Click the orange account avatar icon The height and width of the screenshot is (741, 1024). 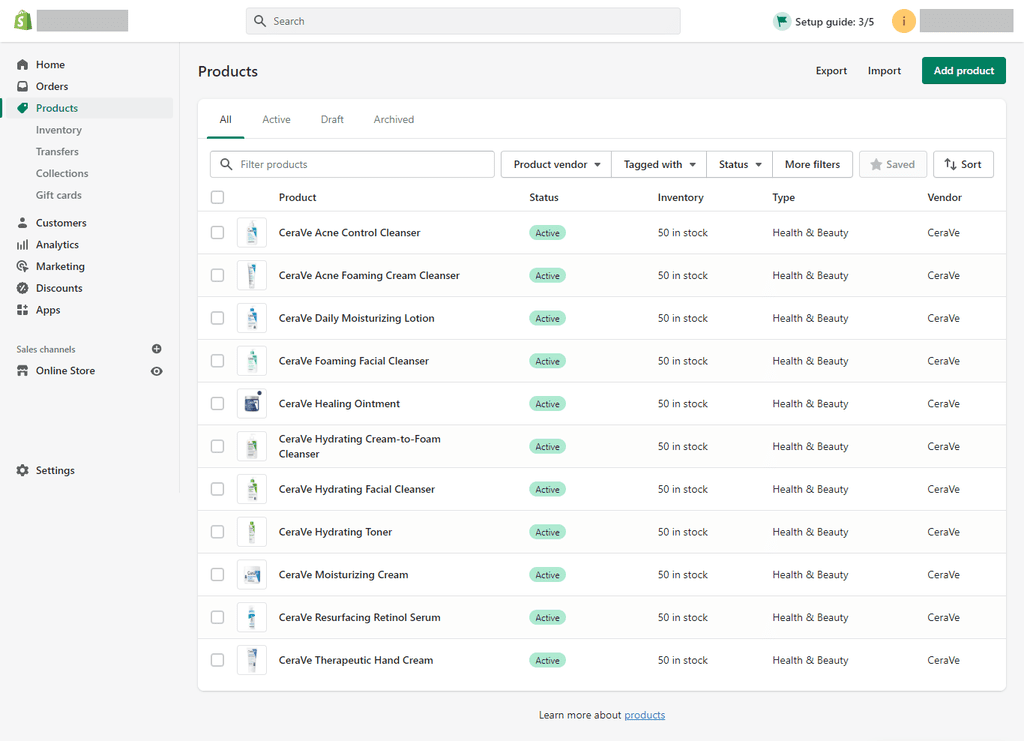(x=904, y=21)
